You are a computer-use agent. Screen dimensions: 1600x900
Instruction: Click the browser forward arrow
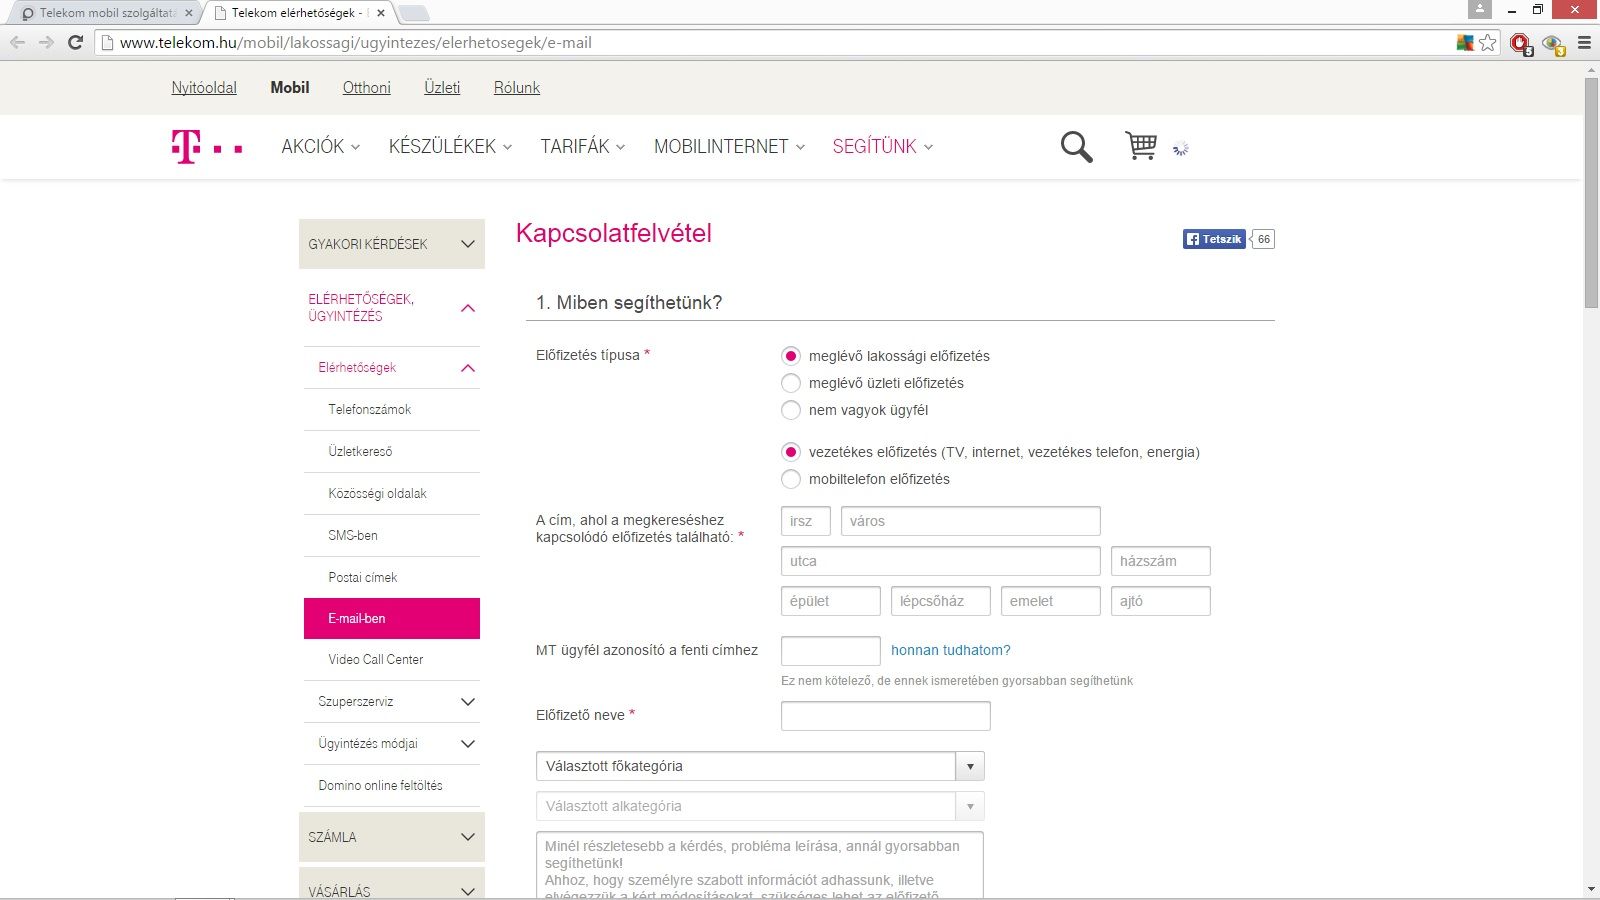[x=46, y=42]
